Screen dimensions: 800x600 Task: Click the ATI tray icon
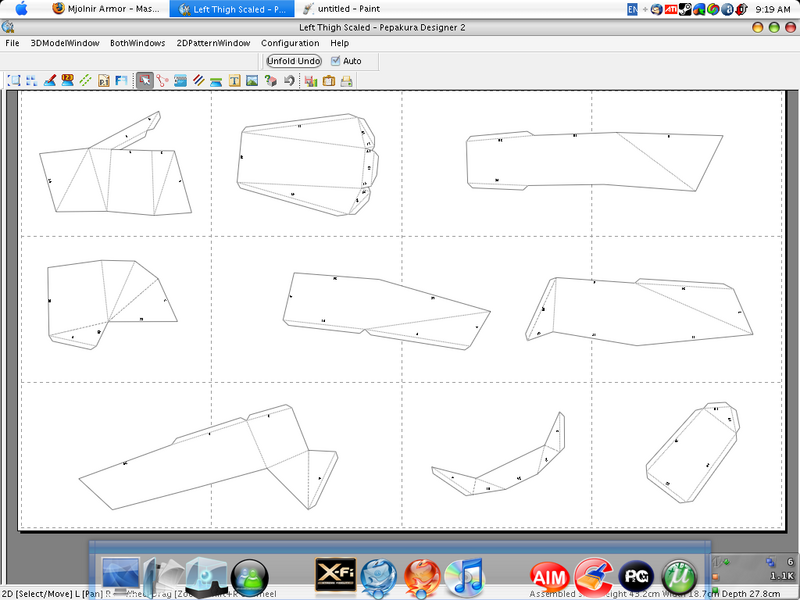pos(671,9)
